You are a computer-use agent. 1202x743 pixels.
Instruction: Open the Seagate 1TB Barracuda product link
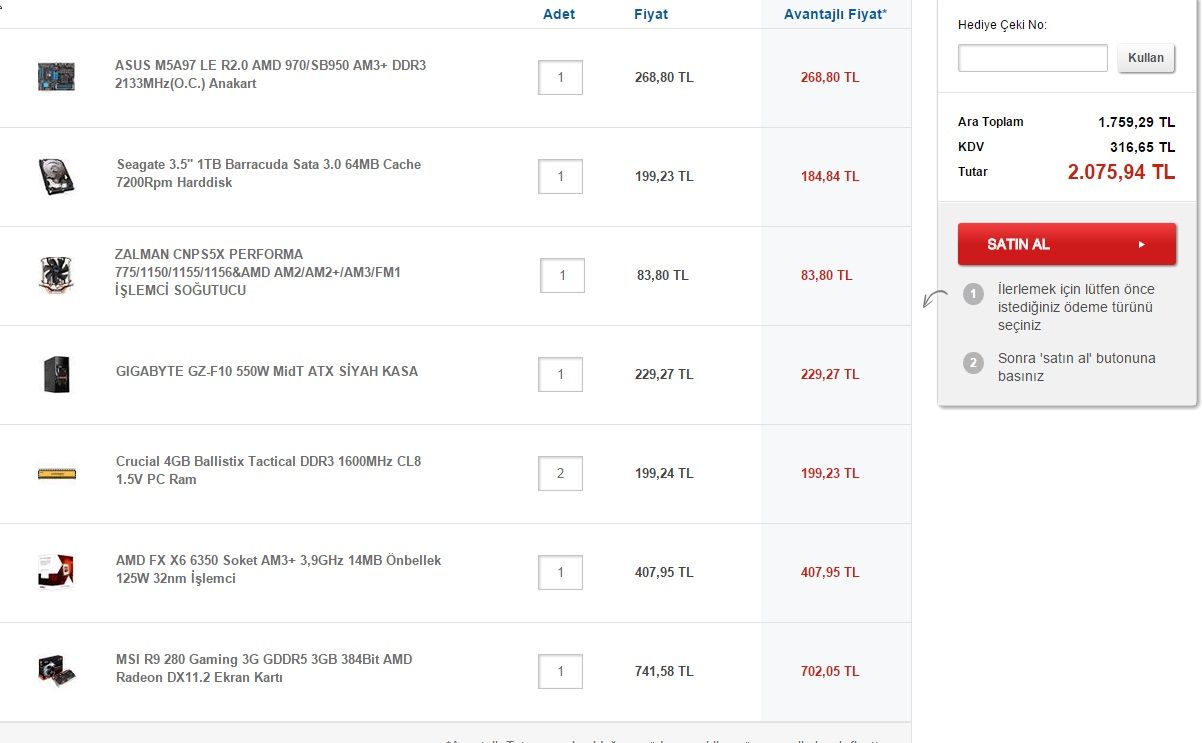(x=268, y=173)
